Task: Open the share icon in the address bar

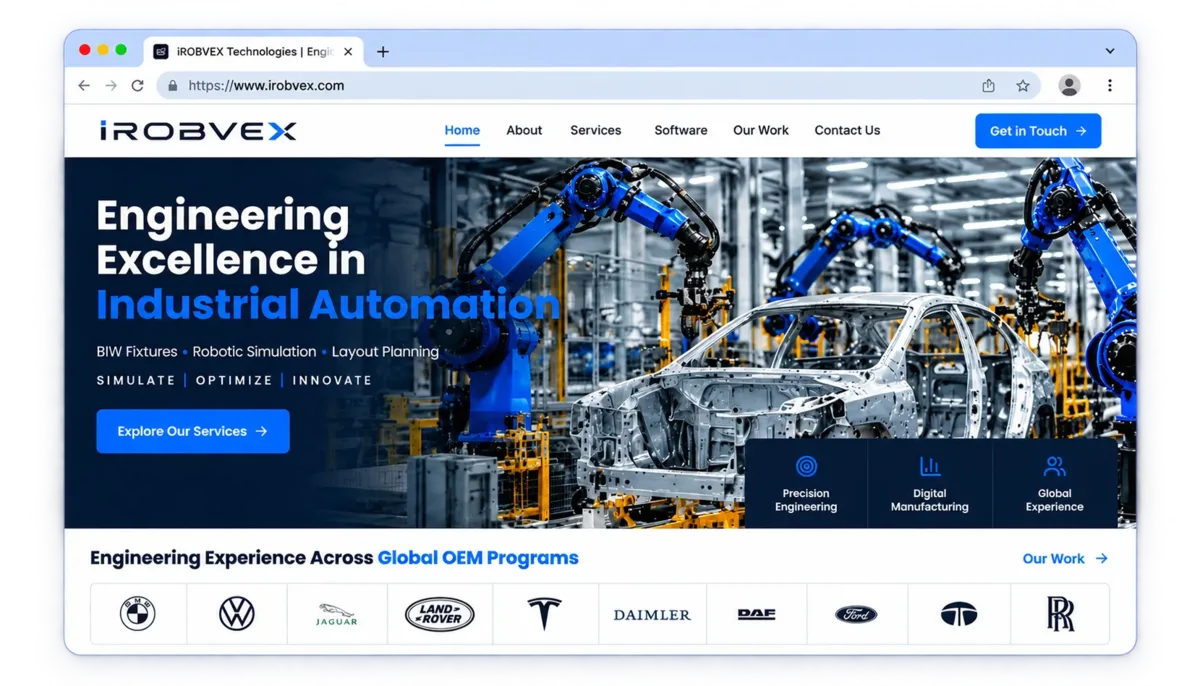Action: pos(988,86)
